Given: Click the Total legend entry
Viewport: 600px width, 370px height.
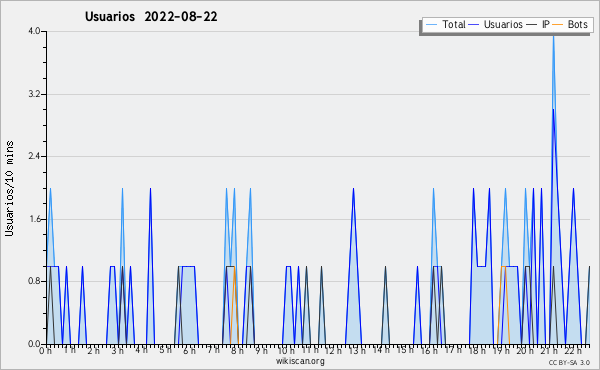Looking at the screenshot, I should point(445,24).
